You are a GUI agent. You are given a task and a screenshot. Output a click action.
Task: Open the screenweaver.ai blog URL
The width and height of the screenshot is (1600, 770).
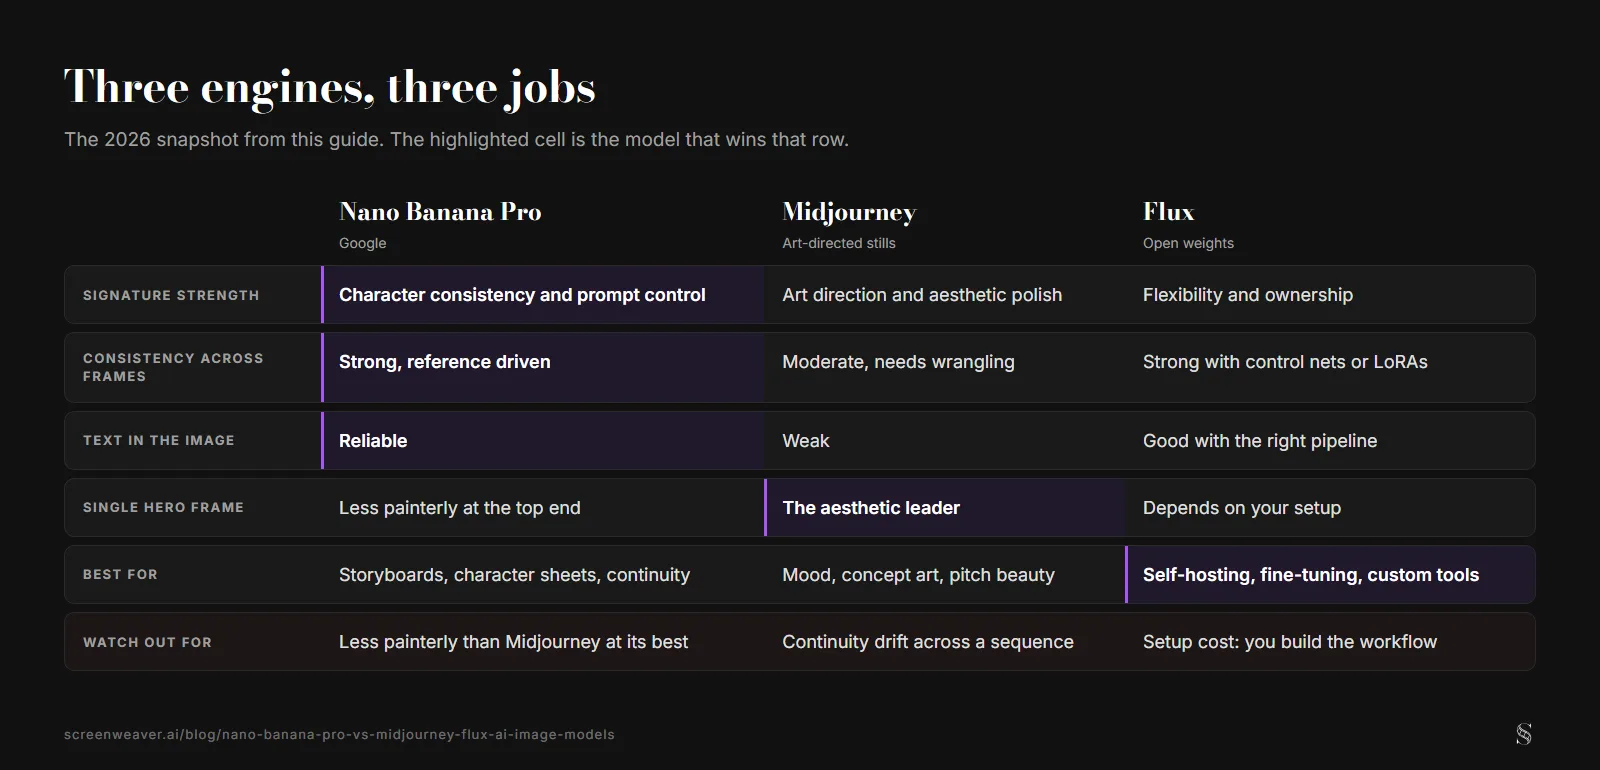pos(339,734)
